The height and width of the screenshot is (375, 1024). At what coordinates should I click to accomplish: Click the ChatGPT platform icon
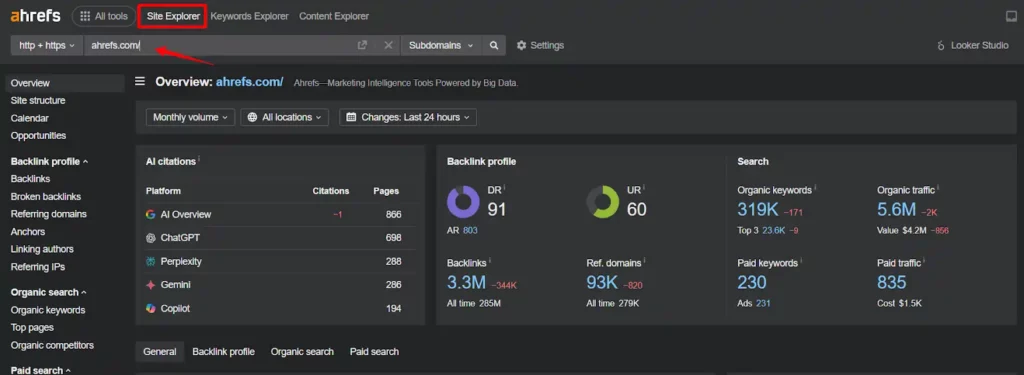[x=150, y=238]
